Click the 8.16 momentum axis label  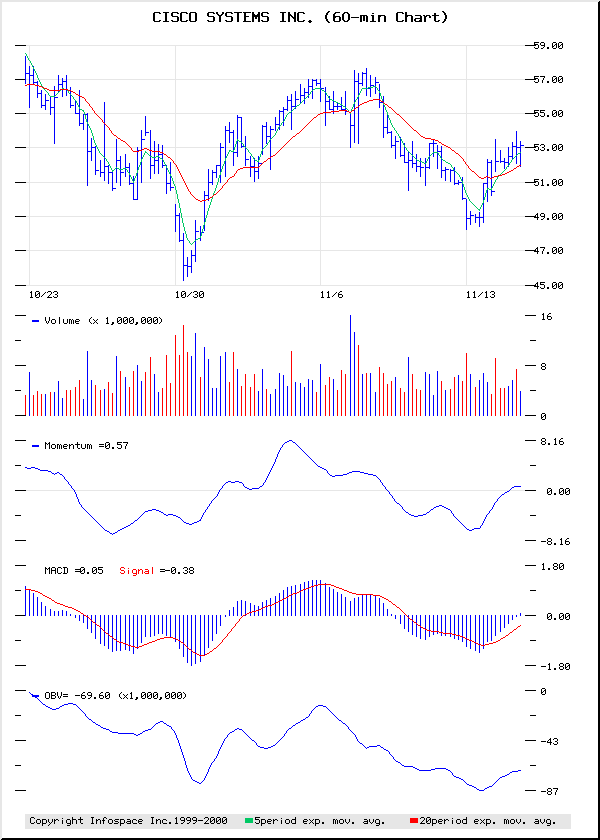point(551,442)
